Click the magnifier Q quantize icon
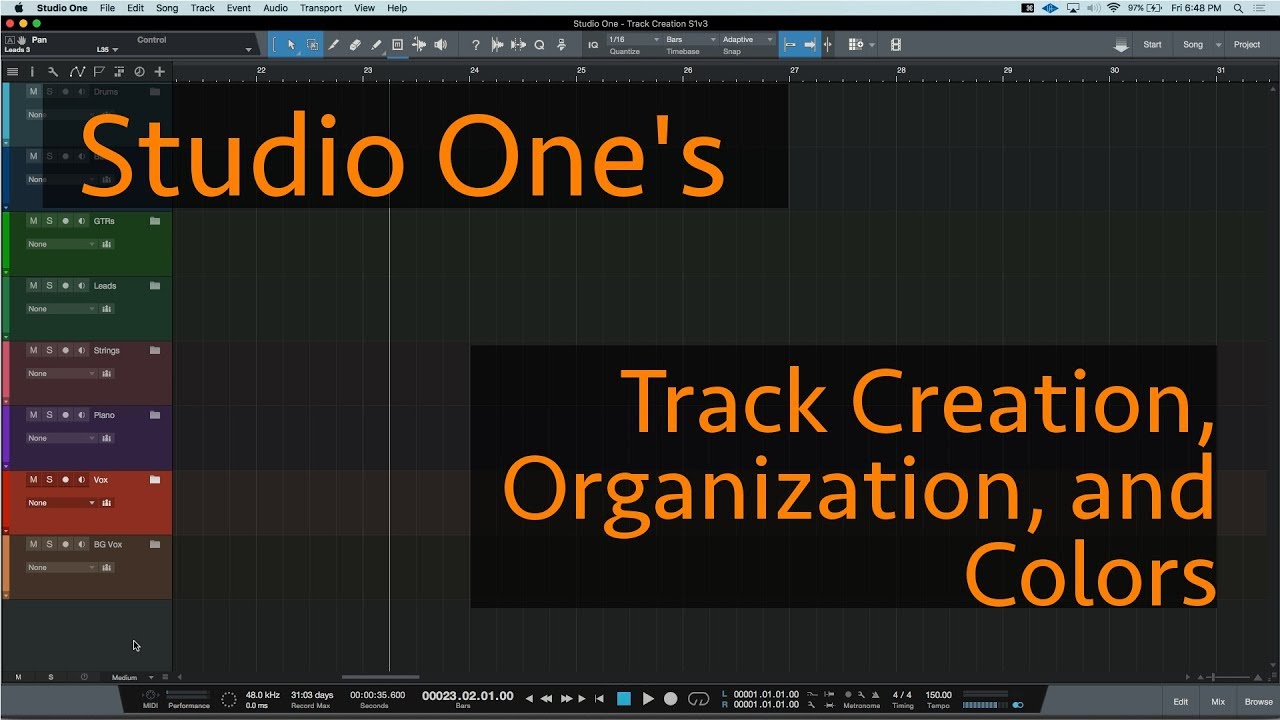The width and height of the screenshot is (1280, 720). tap(539, 45)
